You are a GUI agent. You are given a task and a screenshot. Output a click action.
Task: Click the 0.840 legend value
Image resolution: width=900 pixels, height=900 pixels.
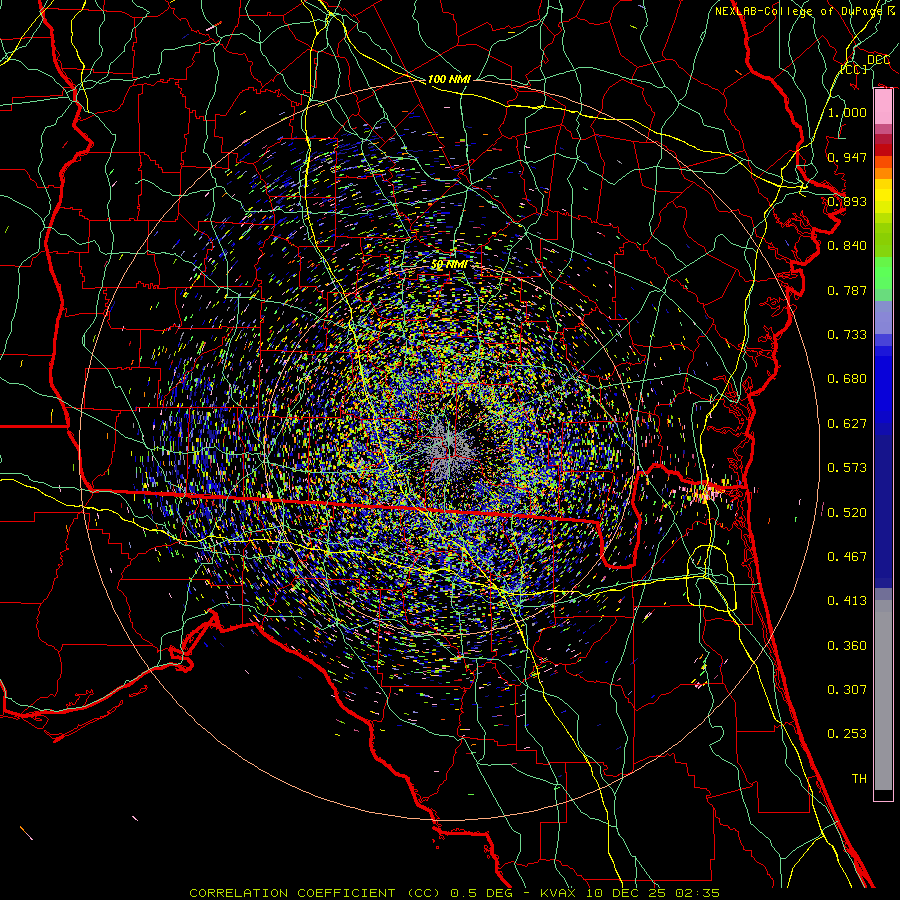click(847, 246)
